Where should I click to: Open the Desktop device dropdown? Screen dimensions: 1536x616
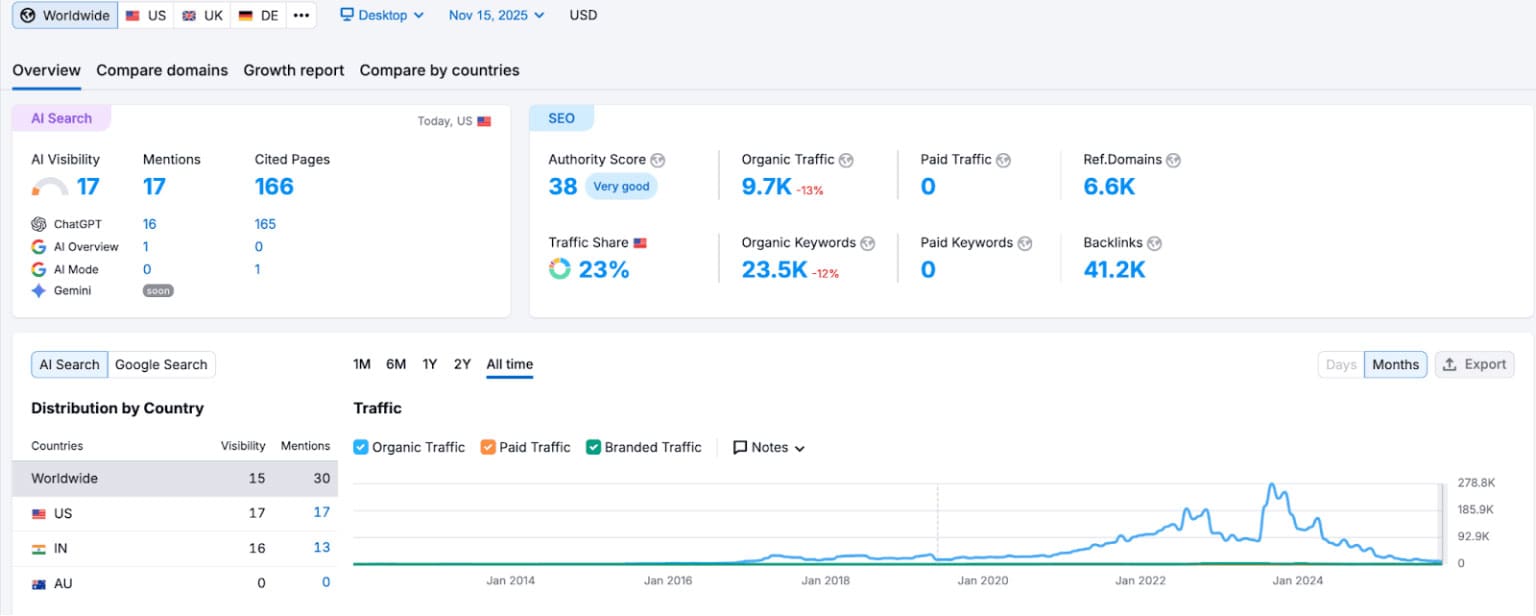pyautogui.click(x=382, y=15)
